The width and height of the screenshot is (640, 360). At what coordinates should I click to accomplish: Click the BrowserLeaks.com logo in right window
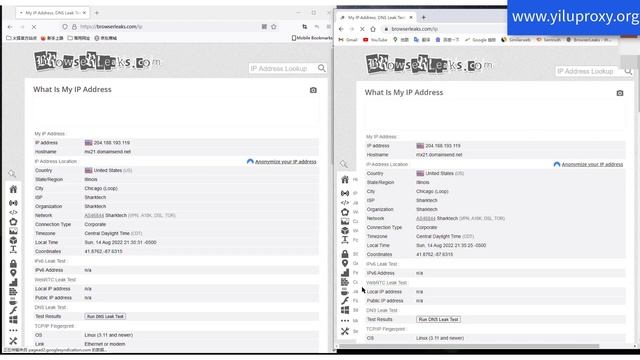tap(429, 64)
